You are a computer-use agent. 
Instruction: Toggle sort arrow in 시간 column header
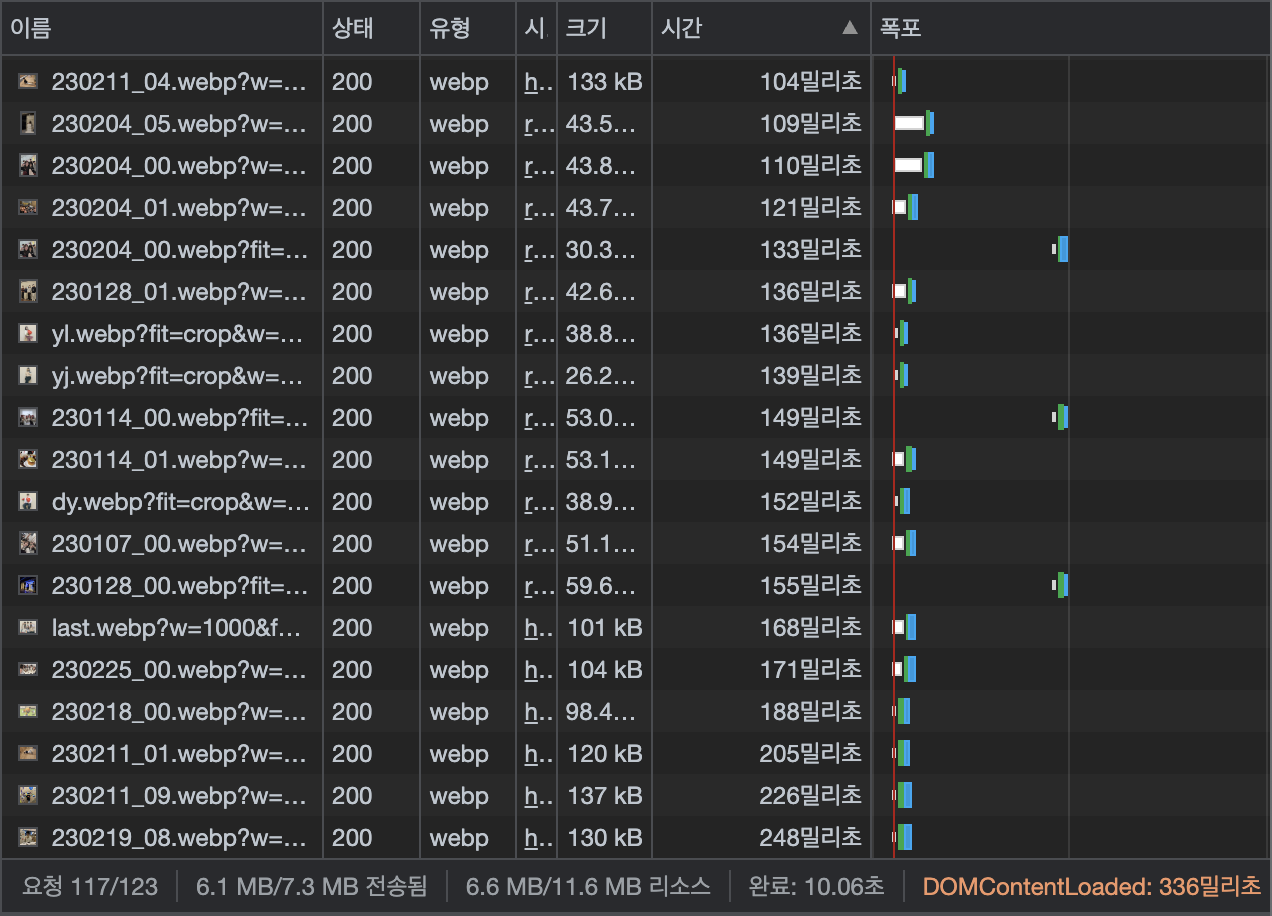850,28
